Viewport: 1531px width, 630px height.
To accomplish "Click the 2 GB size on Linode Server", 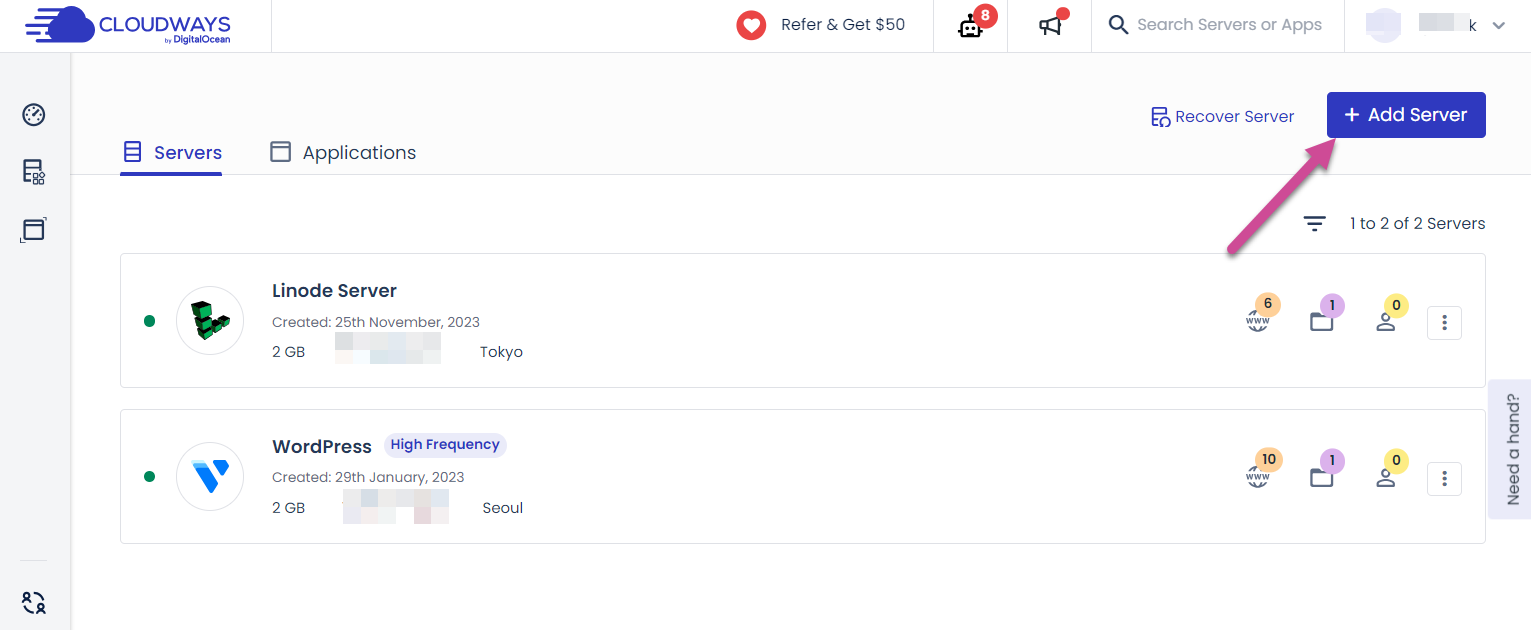I will click(288, 352).
